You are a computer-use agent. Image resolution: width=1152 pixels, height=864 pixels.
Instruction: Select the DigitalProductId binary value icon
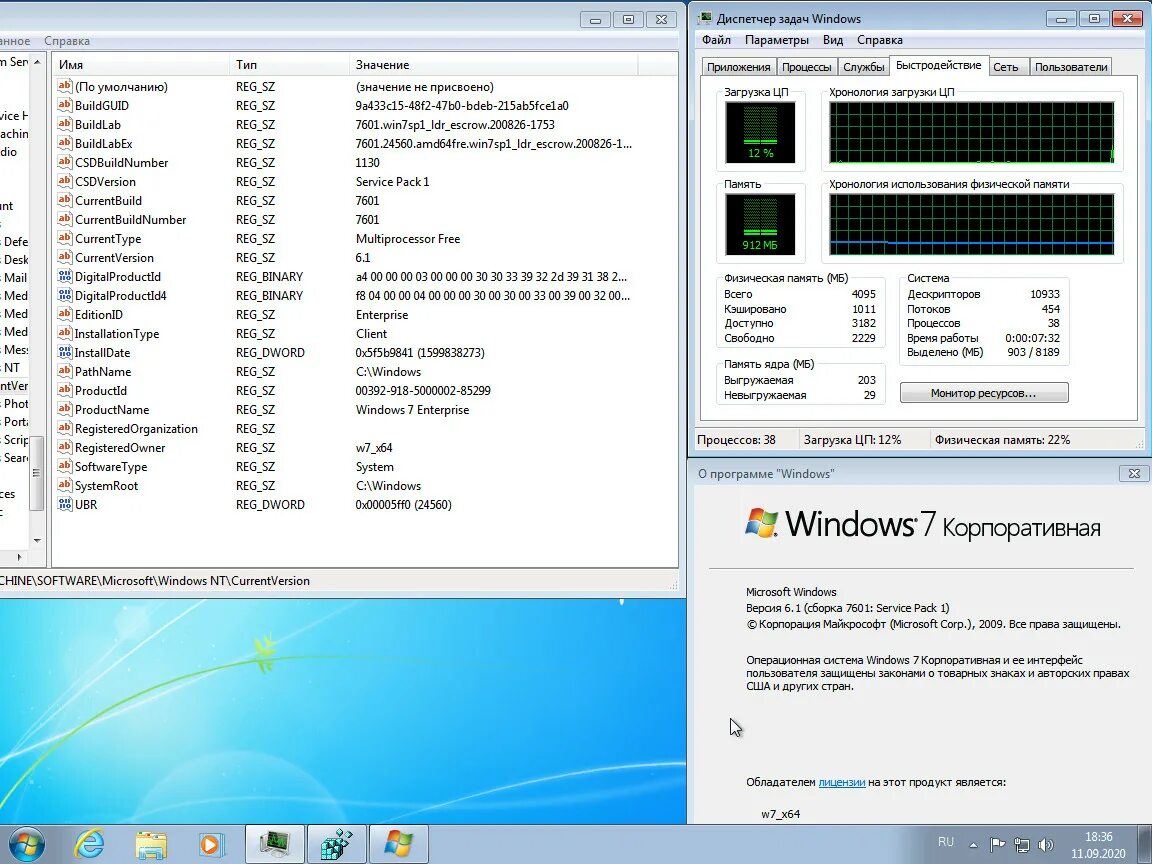click(65, 276)
